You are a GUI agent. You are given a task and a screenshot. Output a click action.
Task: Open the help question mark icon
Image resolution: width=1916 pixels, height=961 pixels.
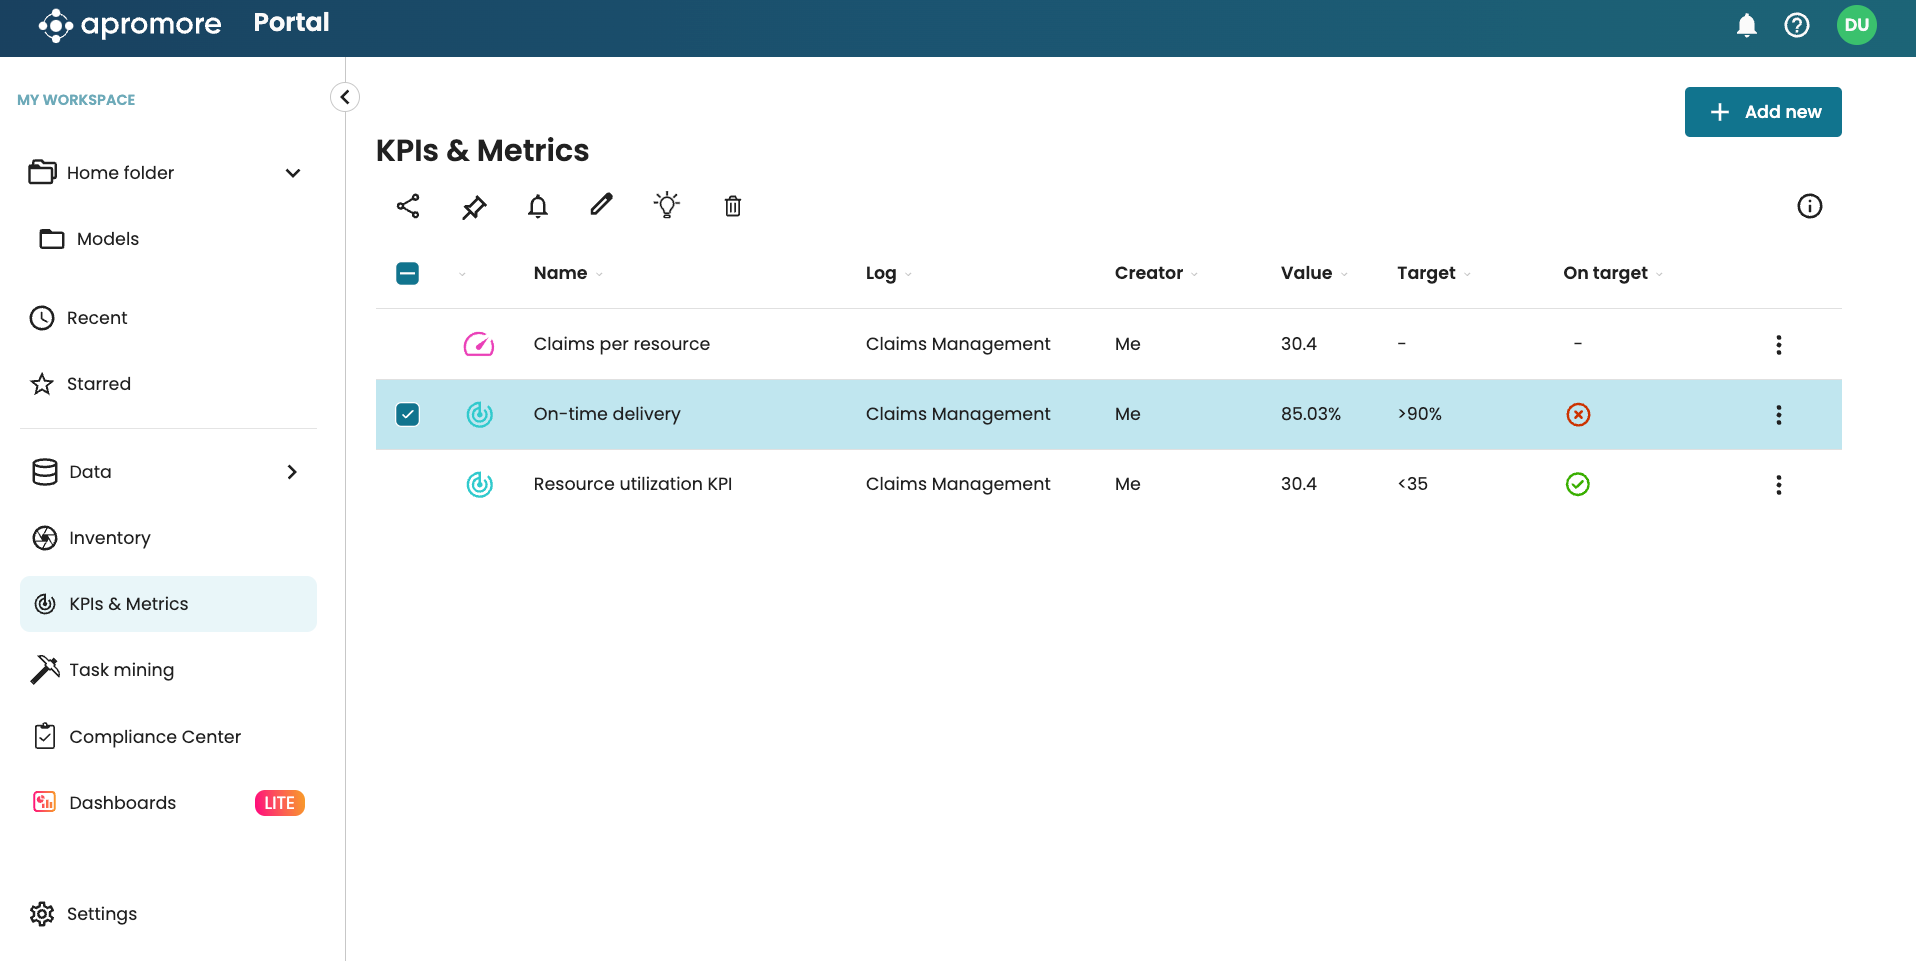[x=1797, y=25]
